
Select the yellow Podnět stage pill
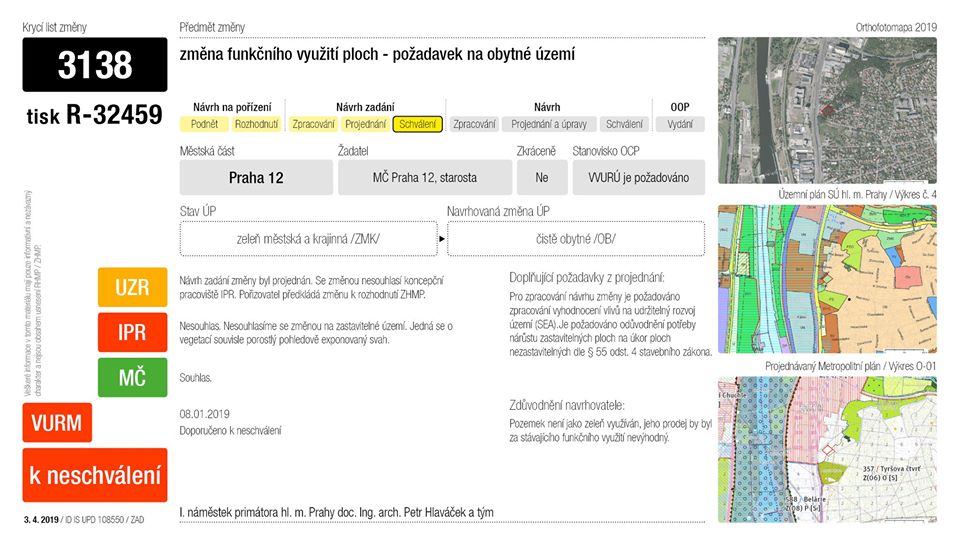[204, 124]
